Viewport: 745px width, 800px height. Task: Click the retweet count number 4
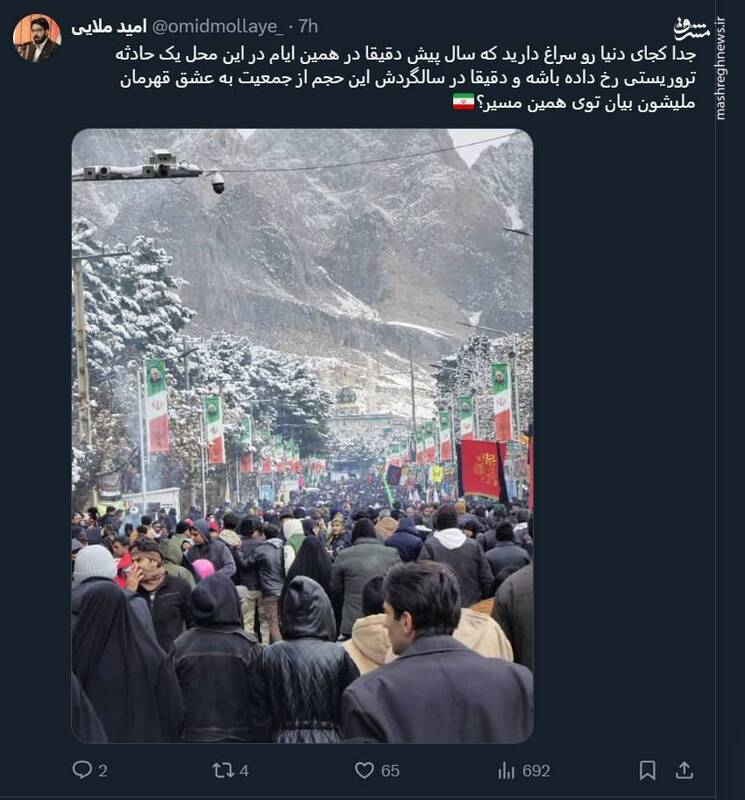click(244, 770)
